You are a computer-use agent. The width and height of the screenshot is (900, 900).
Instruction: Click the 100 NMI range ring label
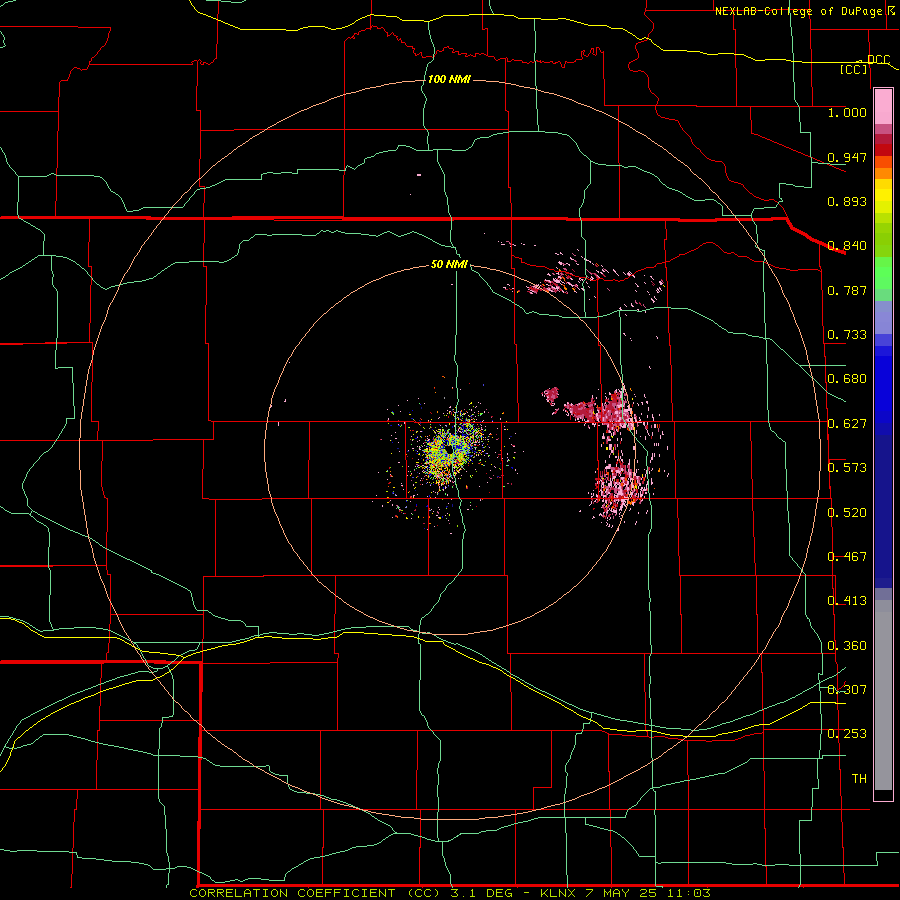[449, 79]
